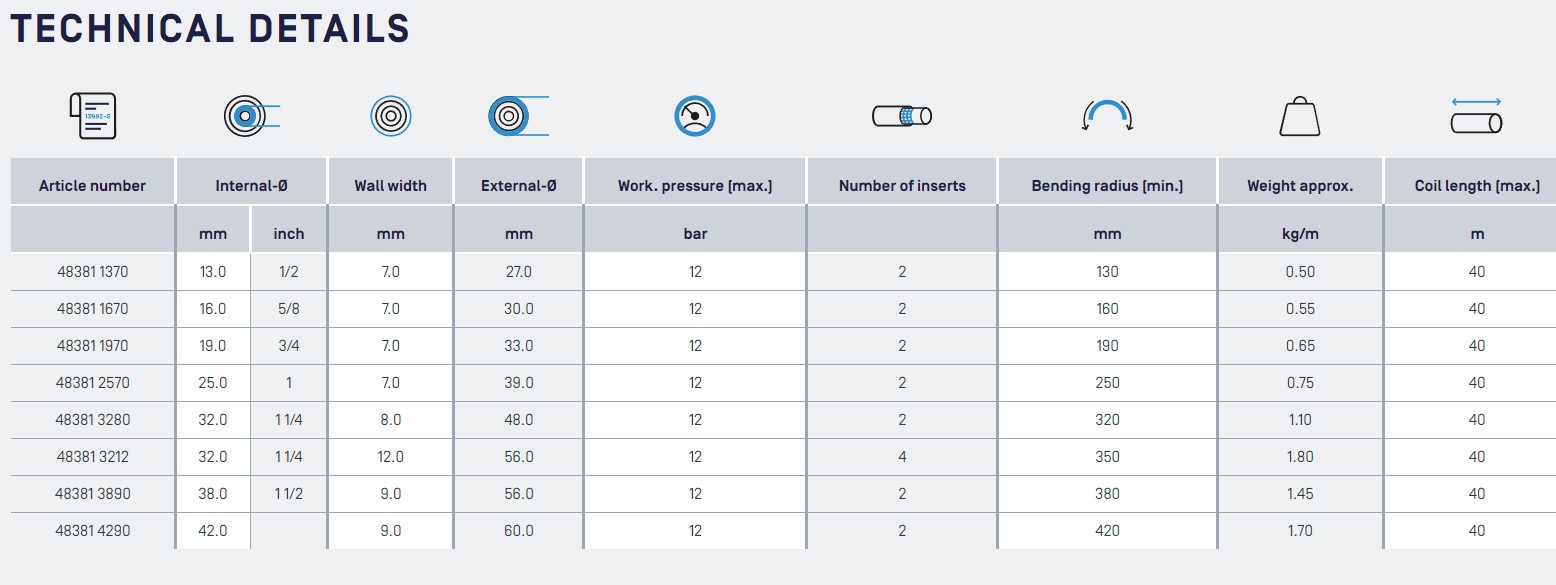Click the 1 1/2 inch value cell
The width and height of the screenshot is (1556, 585).
tap(289, 494)
